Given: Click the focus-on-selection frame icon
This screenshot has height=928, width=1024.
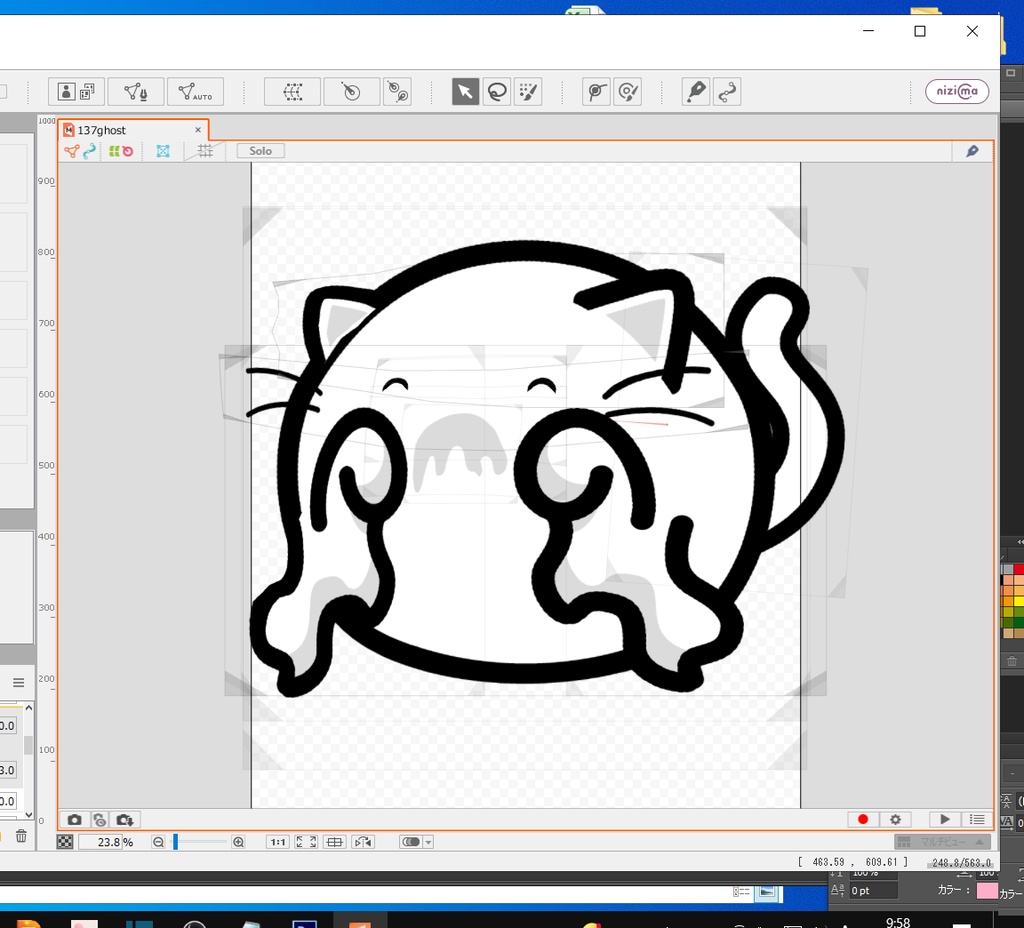Looking at the screenshot, I should coord(334,842).
